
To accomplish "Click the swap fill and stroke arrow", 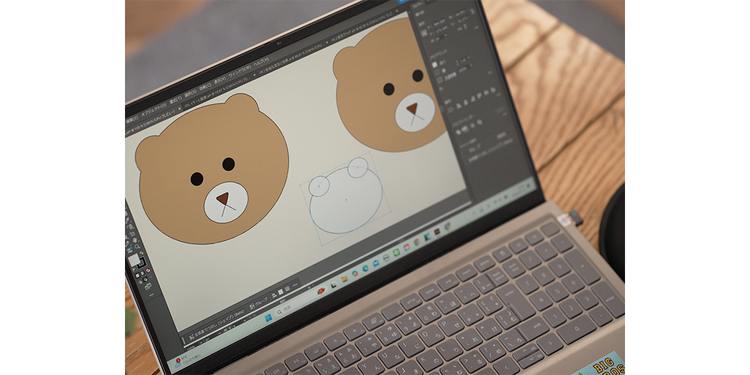I will 142,253.
